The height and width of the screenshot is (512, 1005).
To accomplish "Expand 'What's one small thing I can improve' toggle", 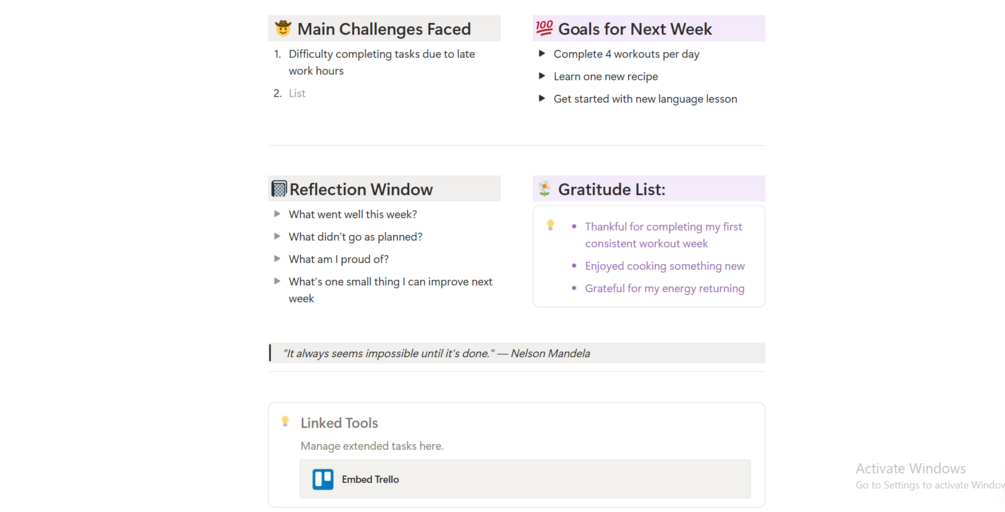I will (277, 281).
